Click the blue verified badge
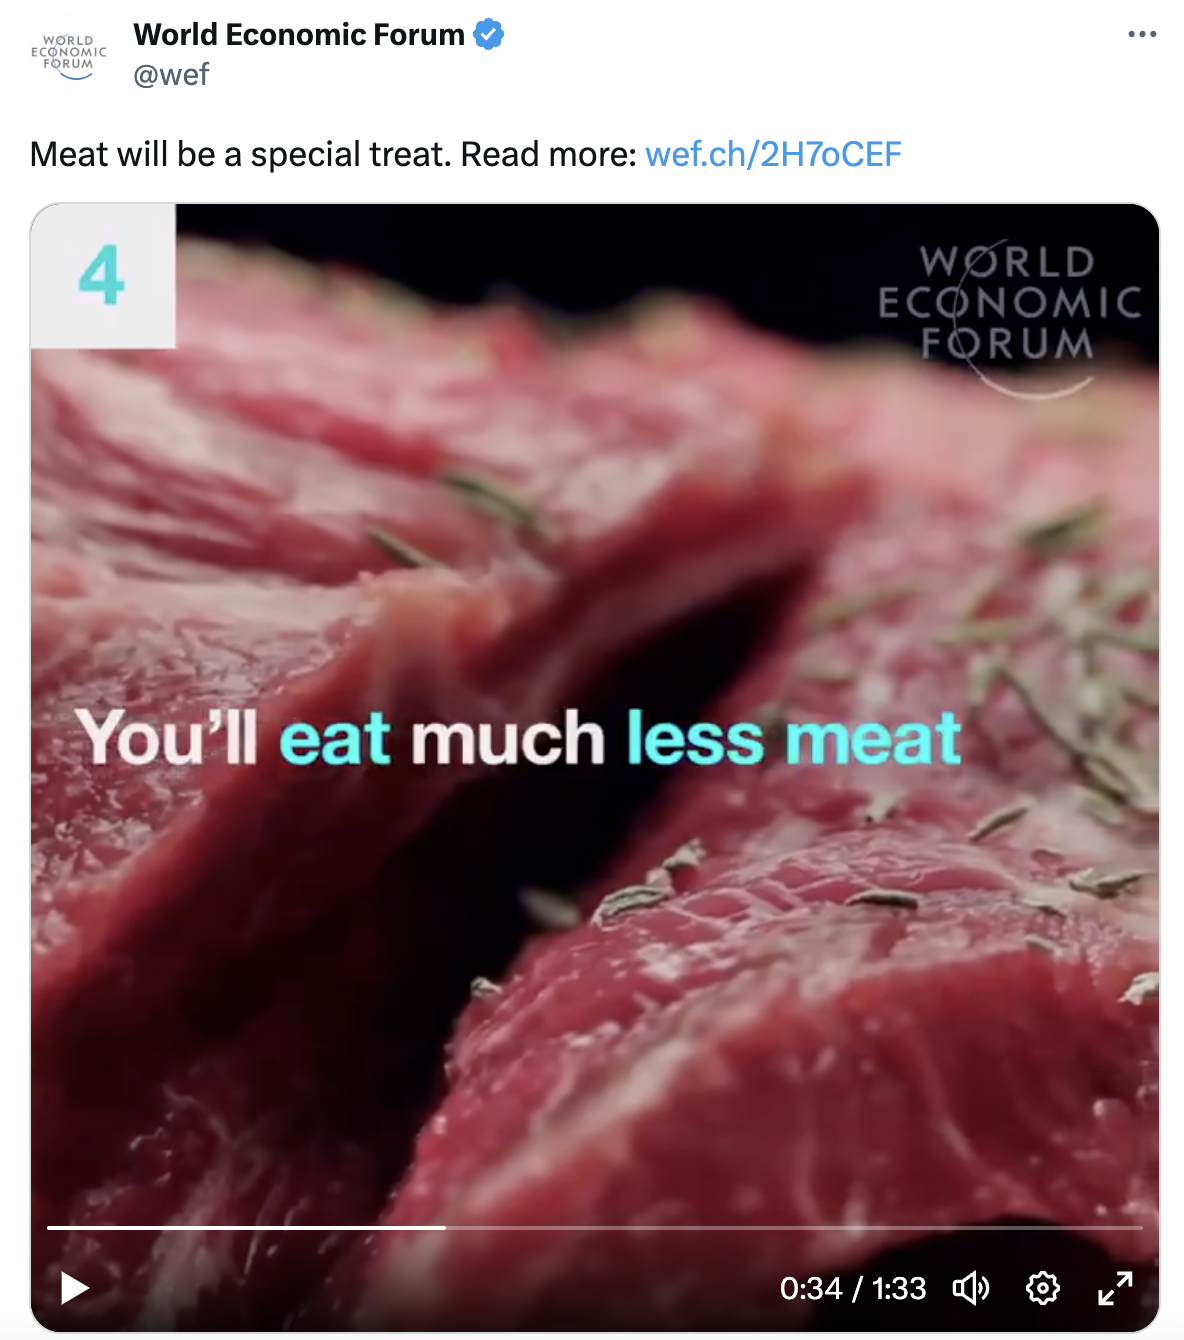This screenshot has height=1340, width=1184. tap(488, 35)
